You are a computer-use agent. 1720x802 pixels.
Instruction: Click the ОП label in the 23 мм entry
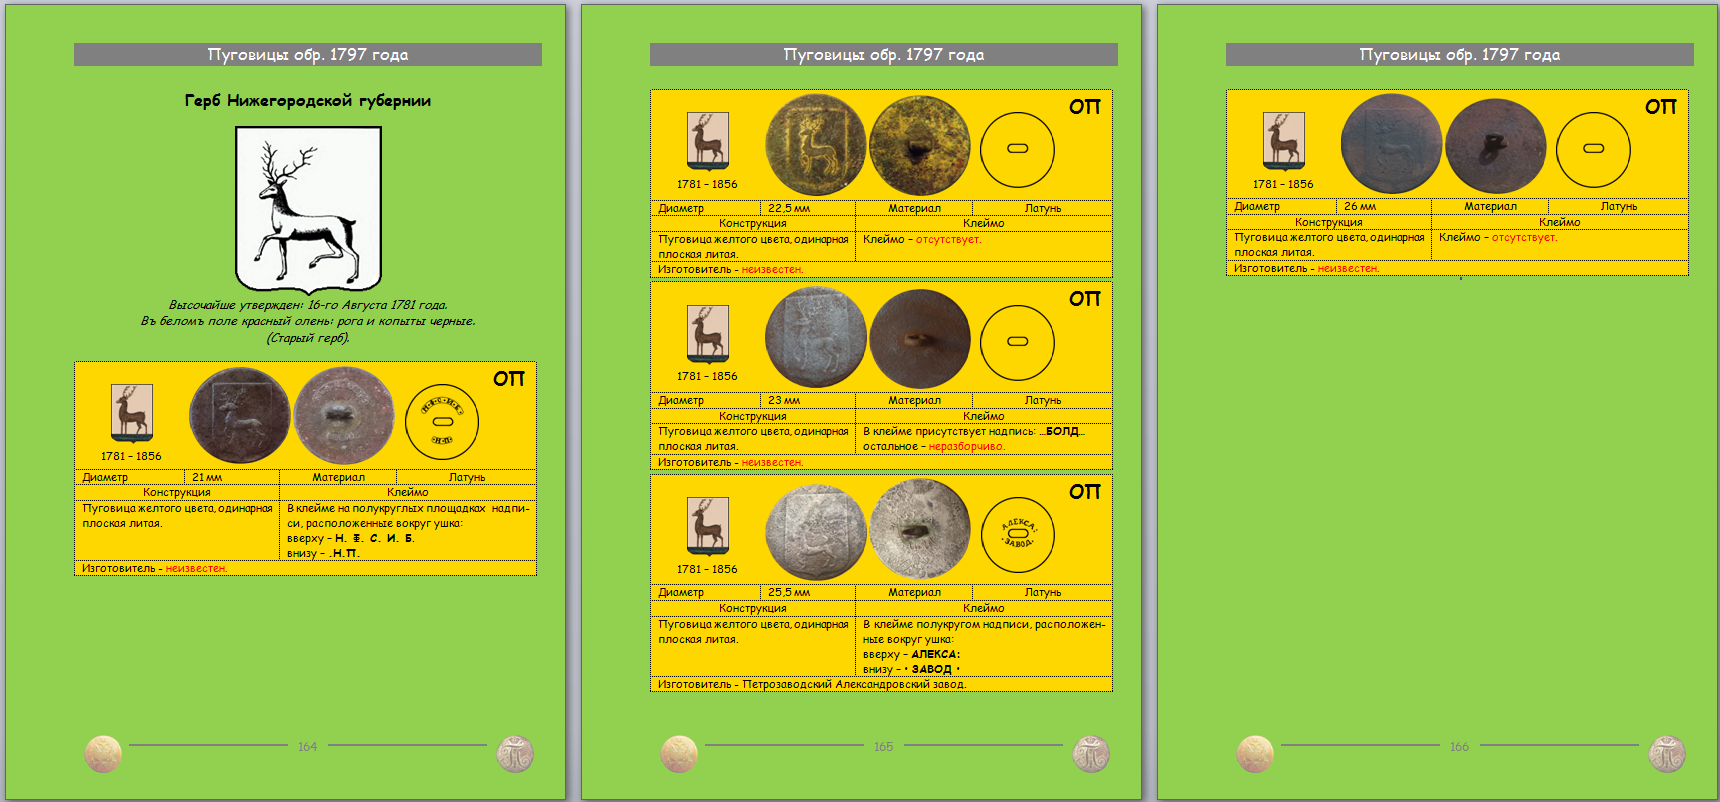click(1084, 299)
